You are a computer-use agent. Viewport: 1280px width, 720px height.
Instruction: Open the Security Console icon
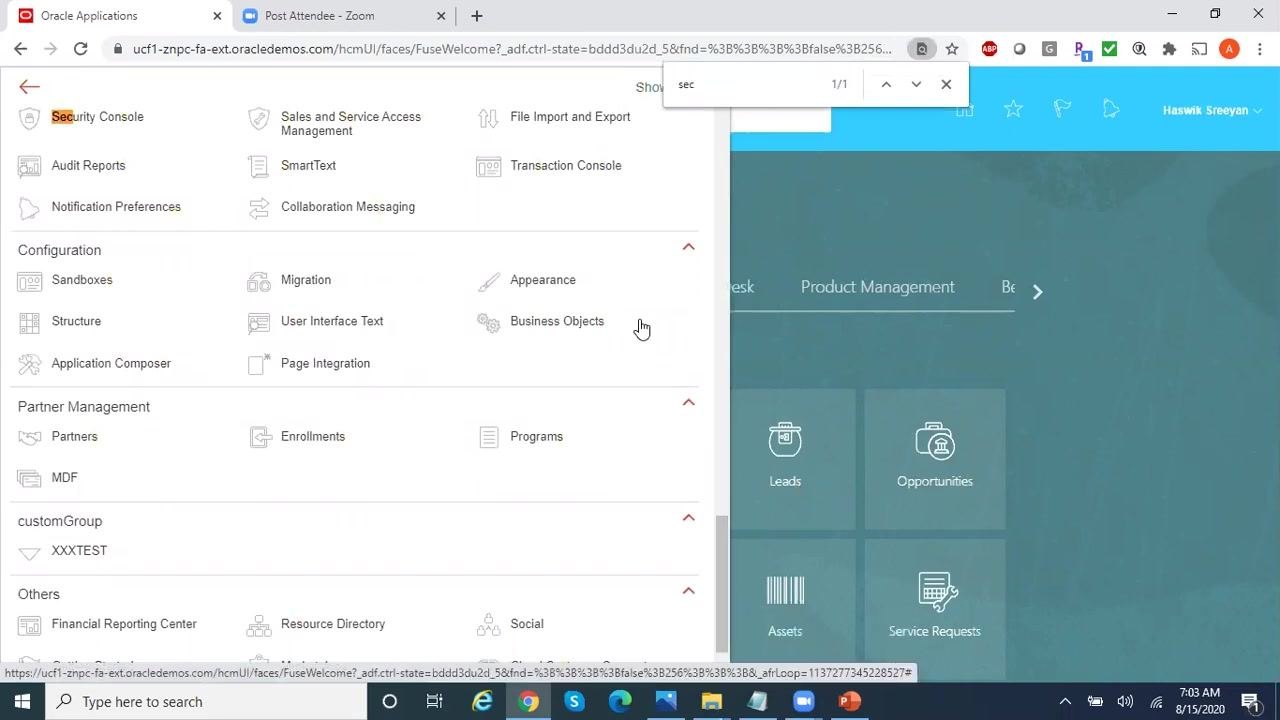point(30,118)
